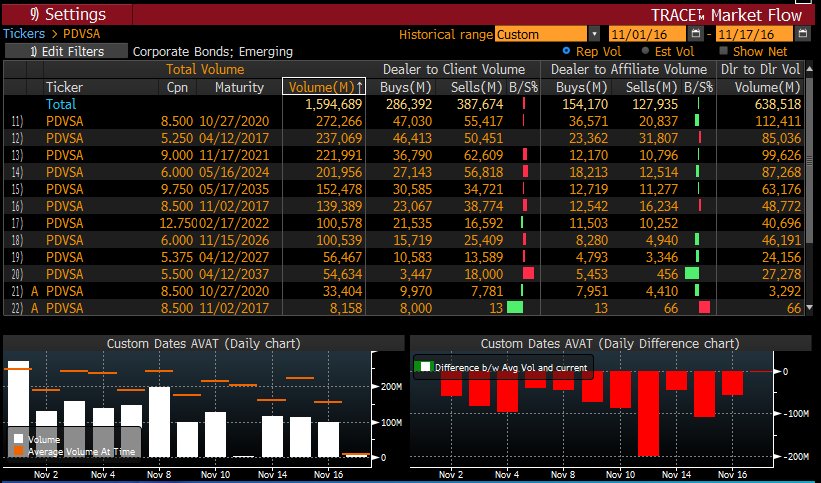Image resolution: width=821 pixels, height=483 pixels.
Task: Click the Maturity column header
Action: [x=239, y=87]
